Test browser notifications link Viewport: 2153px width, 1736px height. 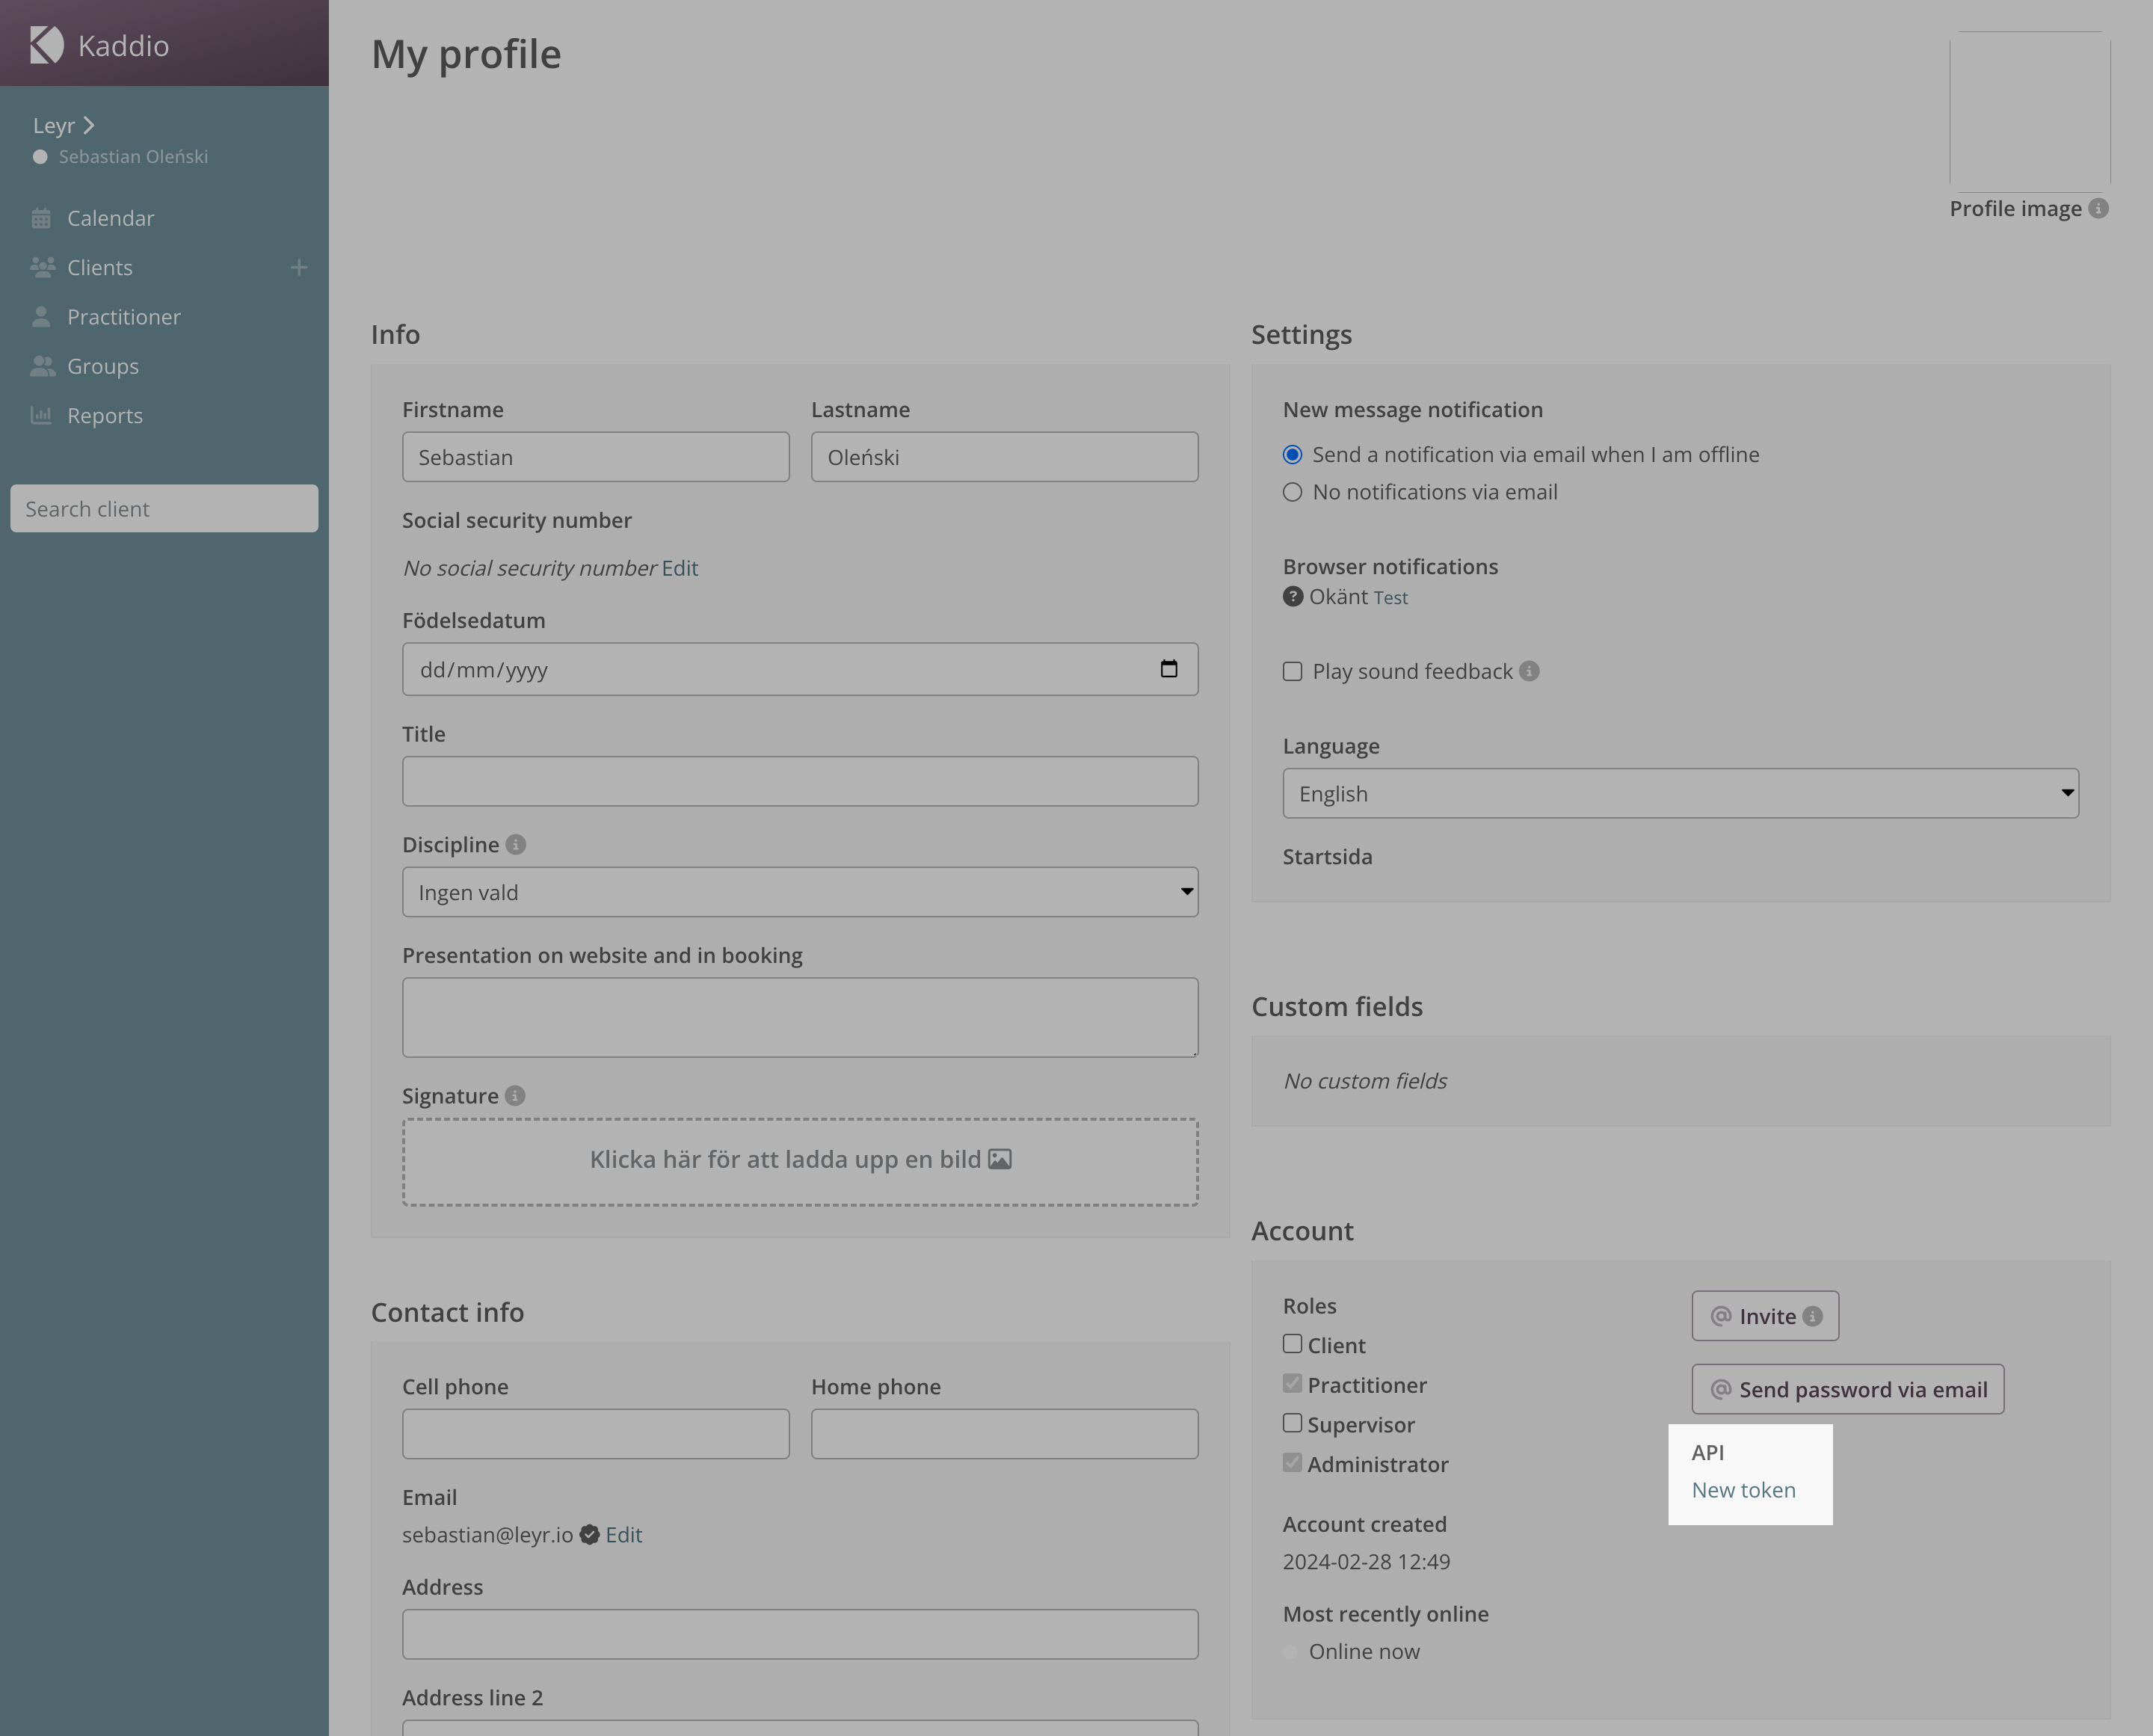tap(1390, 598)
